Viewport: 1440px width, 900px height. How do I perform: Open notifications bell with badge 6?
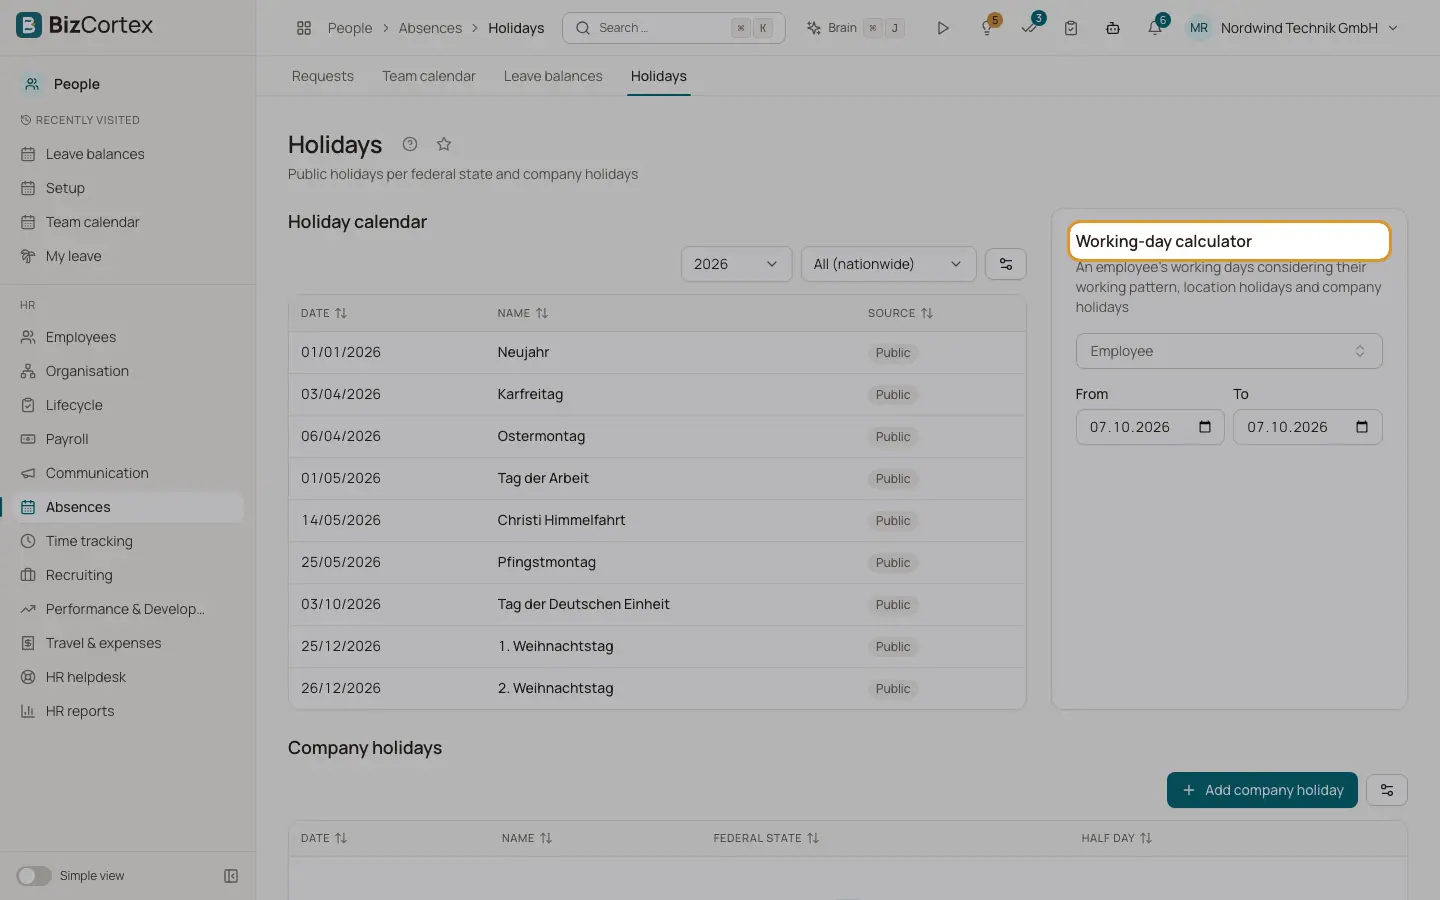(1155, 28)
